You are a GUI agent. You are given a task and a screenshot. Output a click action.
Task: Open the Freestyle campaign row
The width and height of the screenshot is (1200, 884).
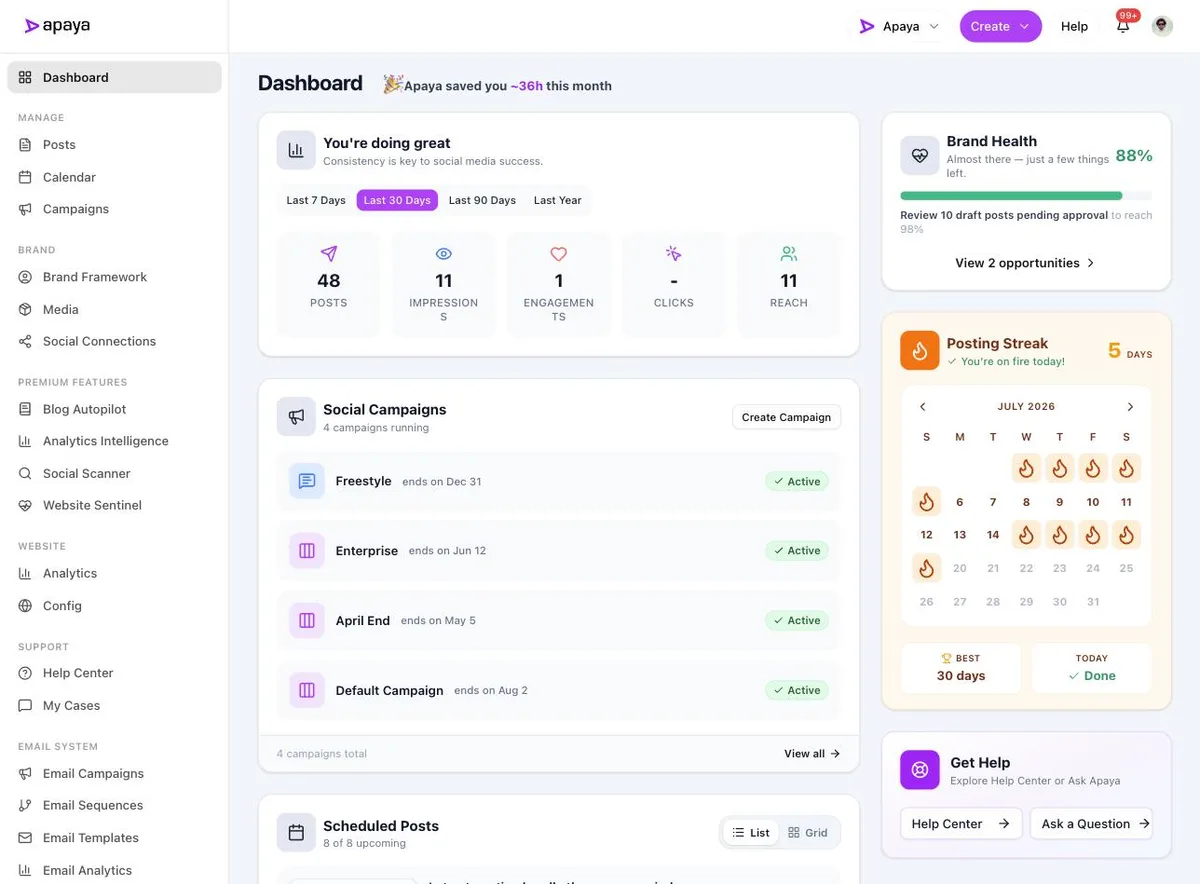(x=559, y=481)
